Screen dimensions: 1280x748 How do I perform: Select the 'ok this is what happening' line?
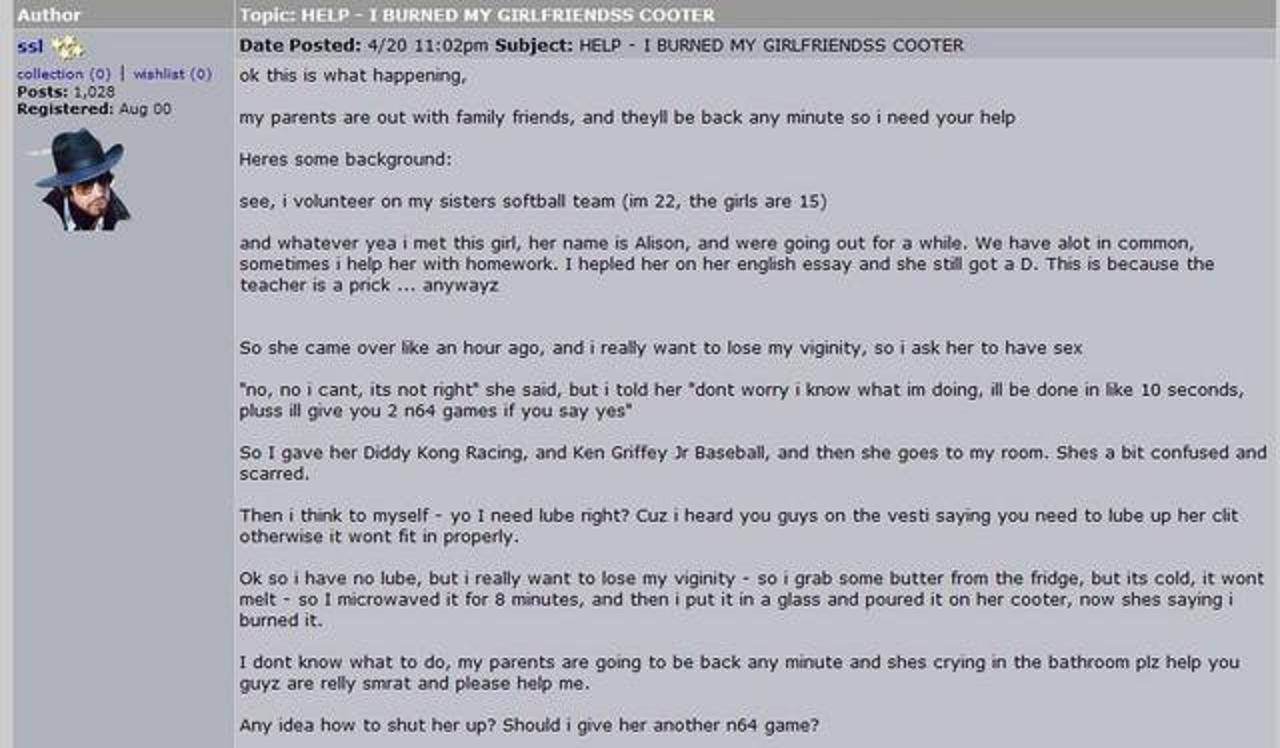click(353, 75)
